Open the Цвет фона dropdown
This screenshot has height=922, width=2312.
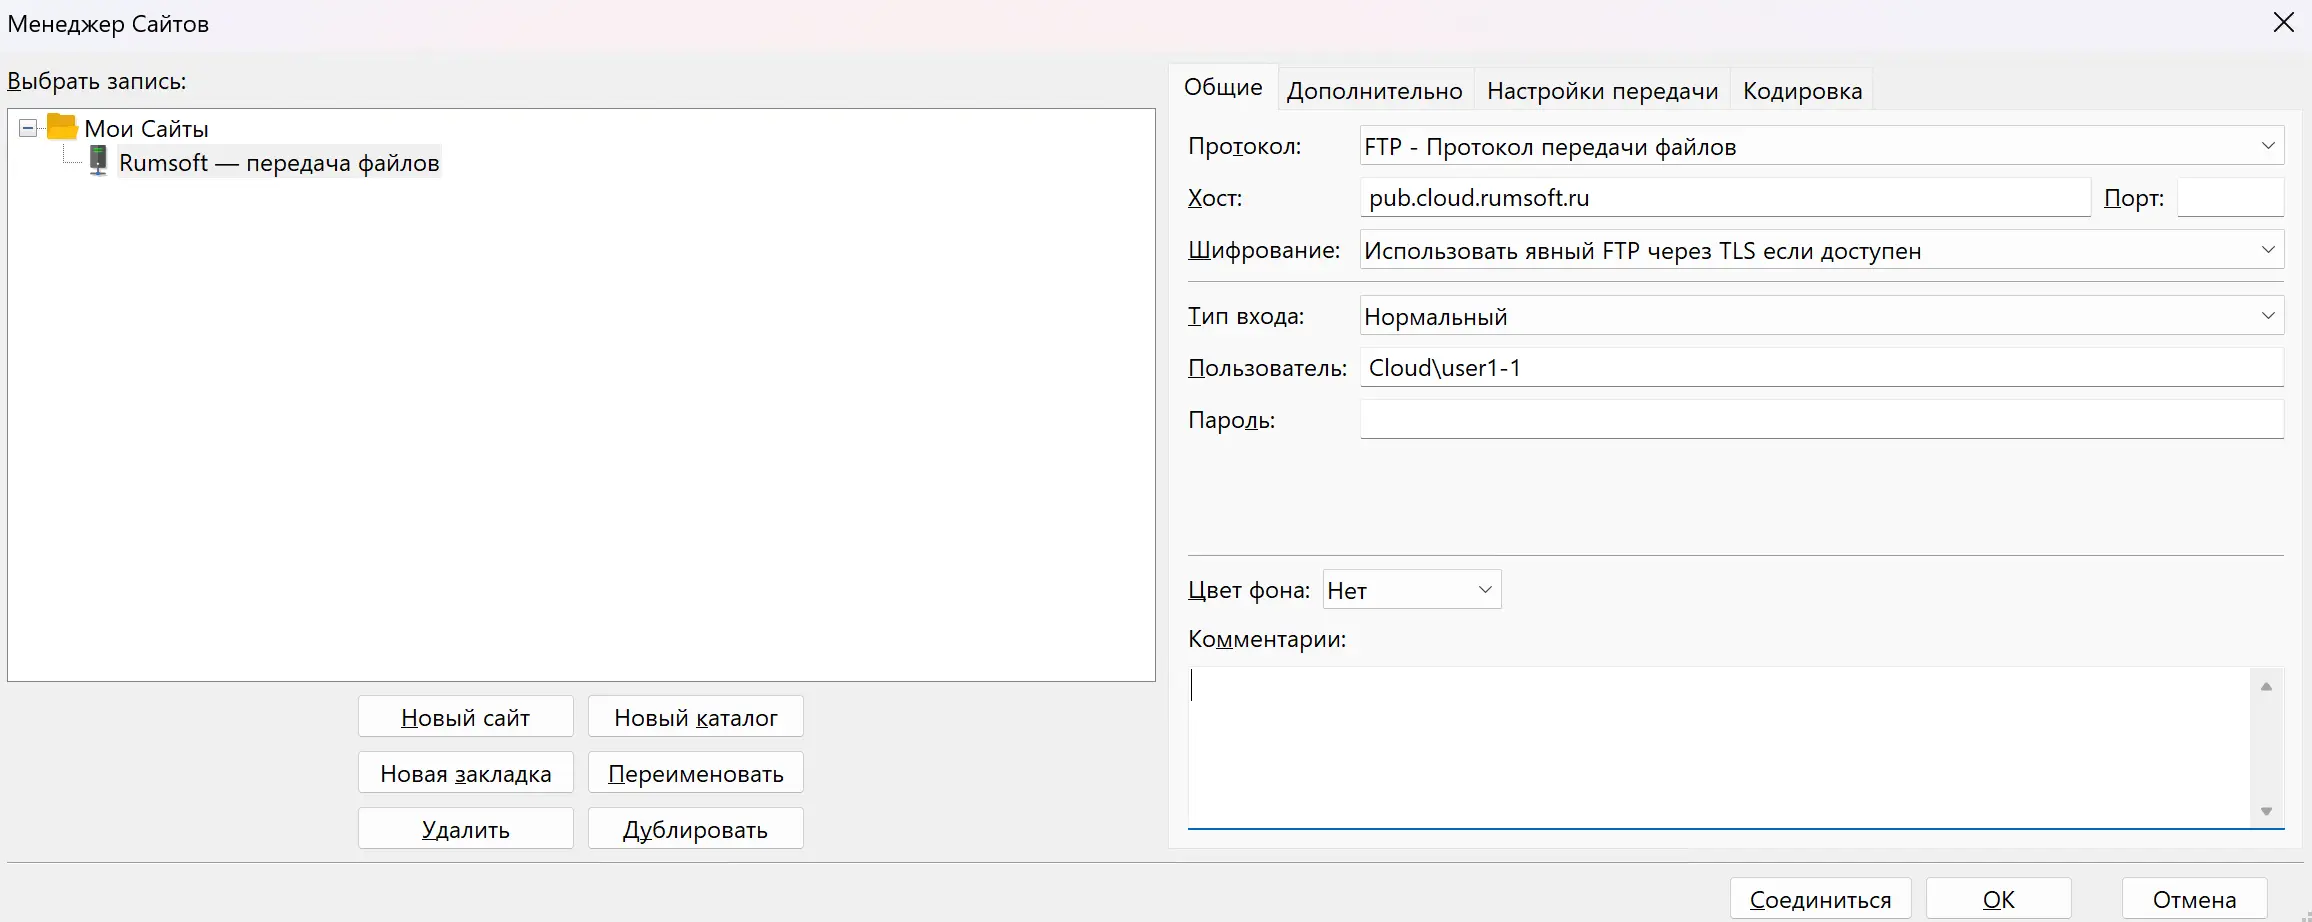point(1412,590)
